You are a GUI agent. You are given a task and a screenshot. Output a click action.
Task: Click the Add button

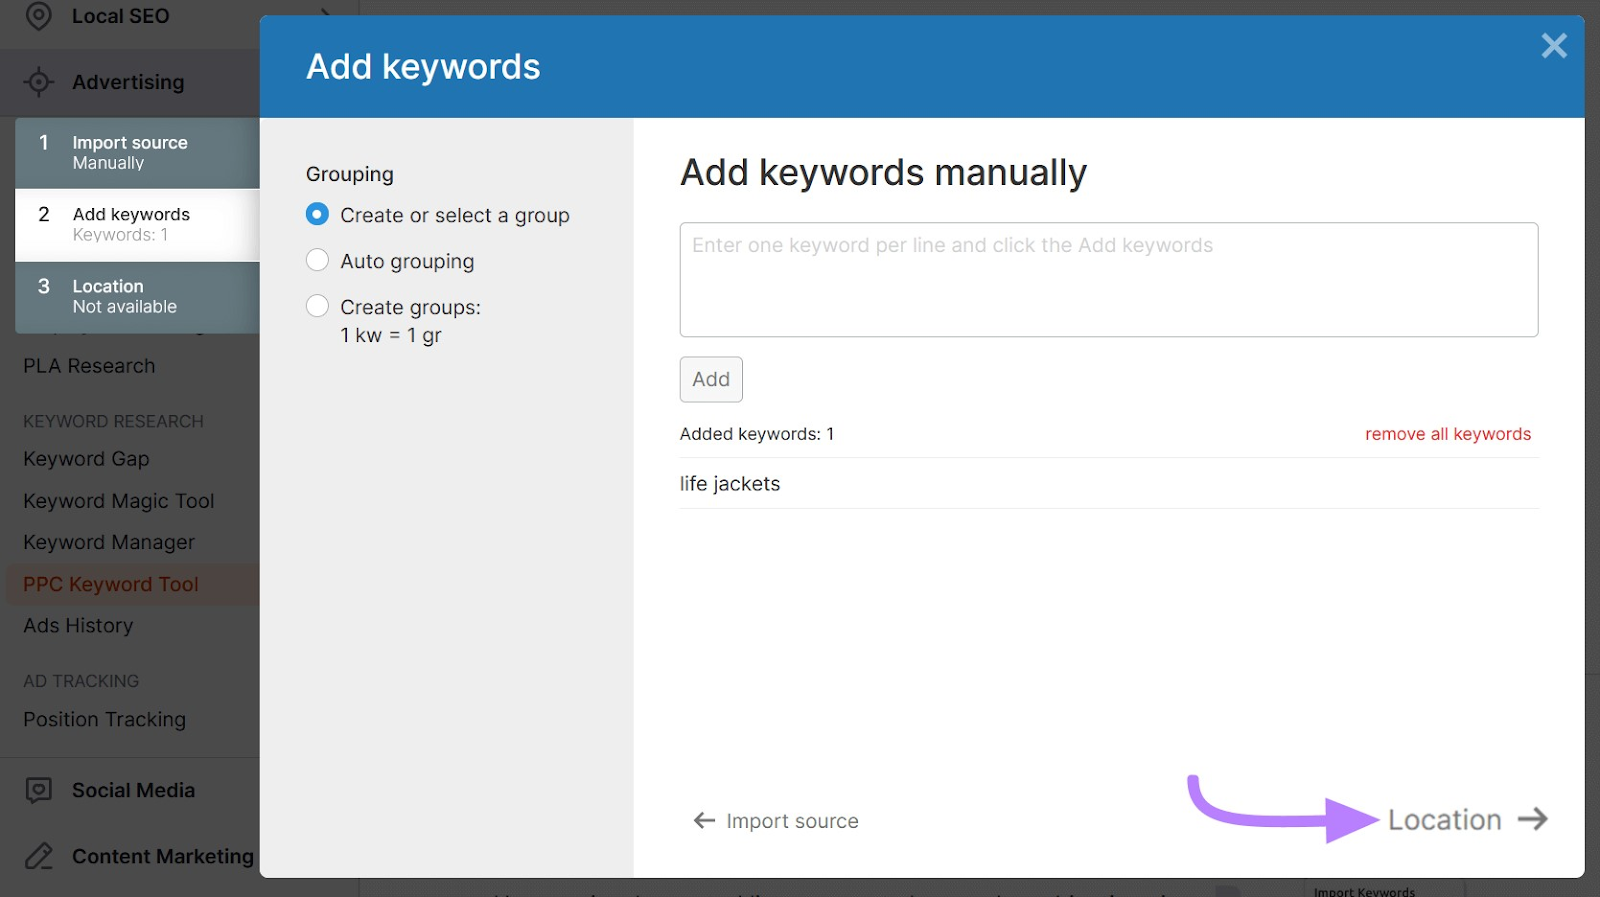pos(711,379)
